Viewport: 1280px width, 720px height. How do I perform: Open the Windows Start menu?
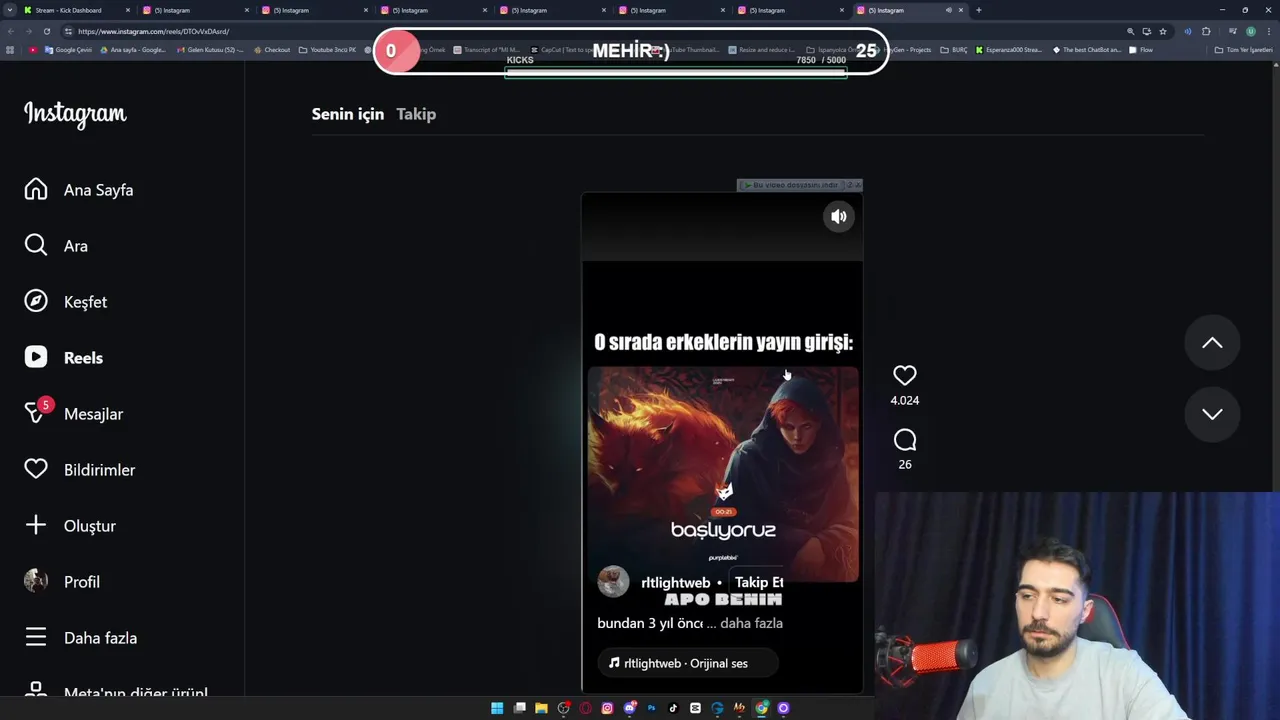point(497,708)
